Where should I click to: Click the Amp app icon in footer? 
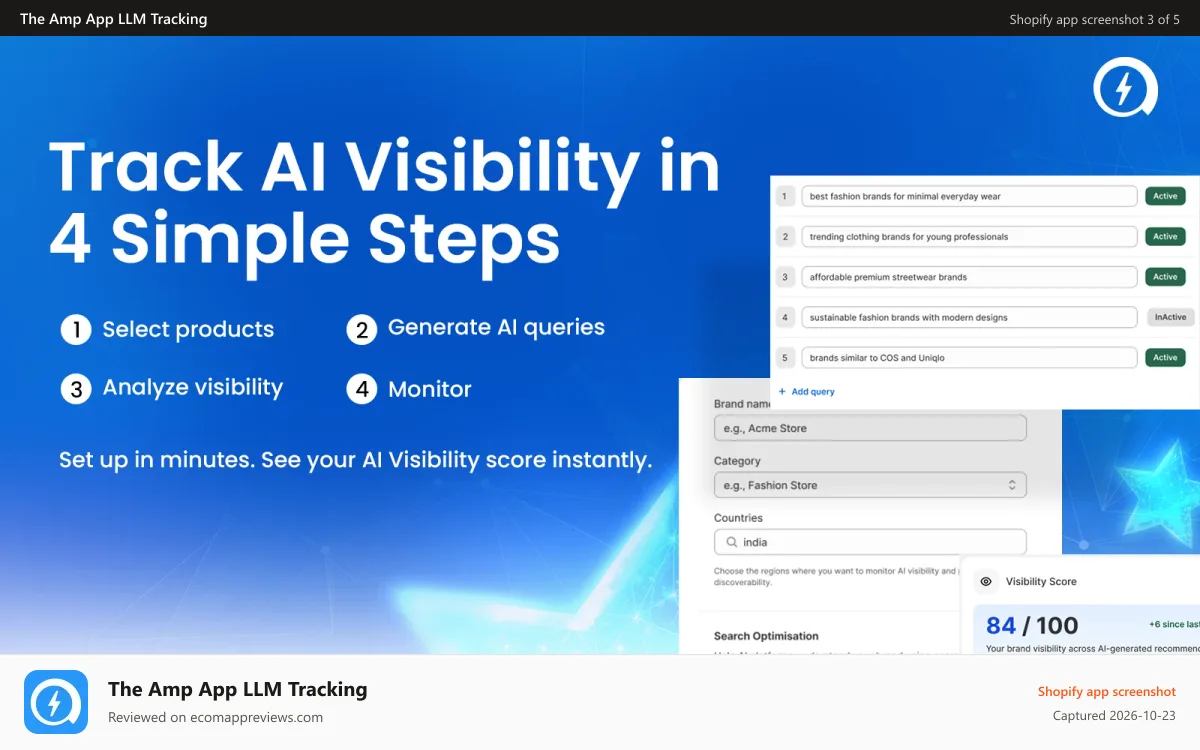pos(56,702)
